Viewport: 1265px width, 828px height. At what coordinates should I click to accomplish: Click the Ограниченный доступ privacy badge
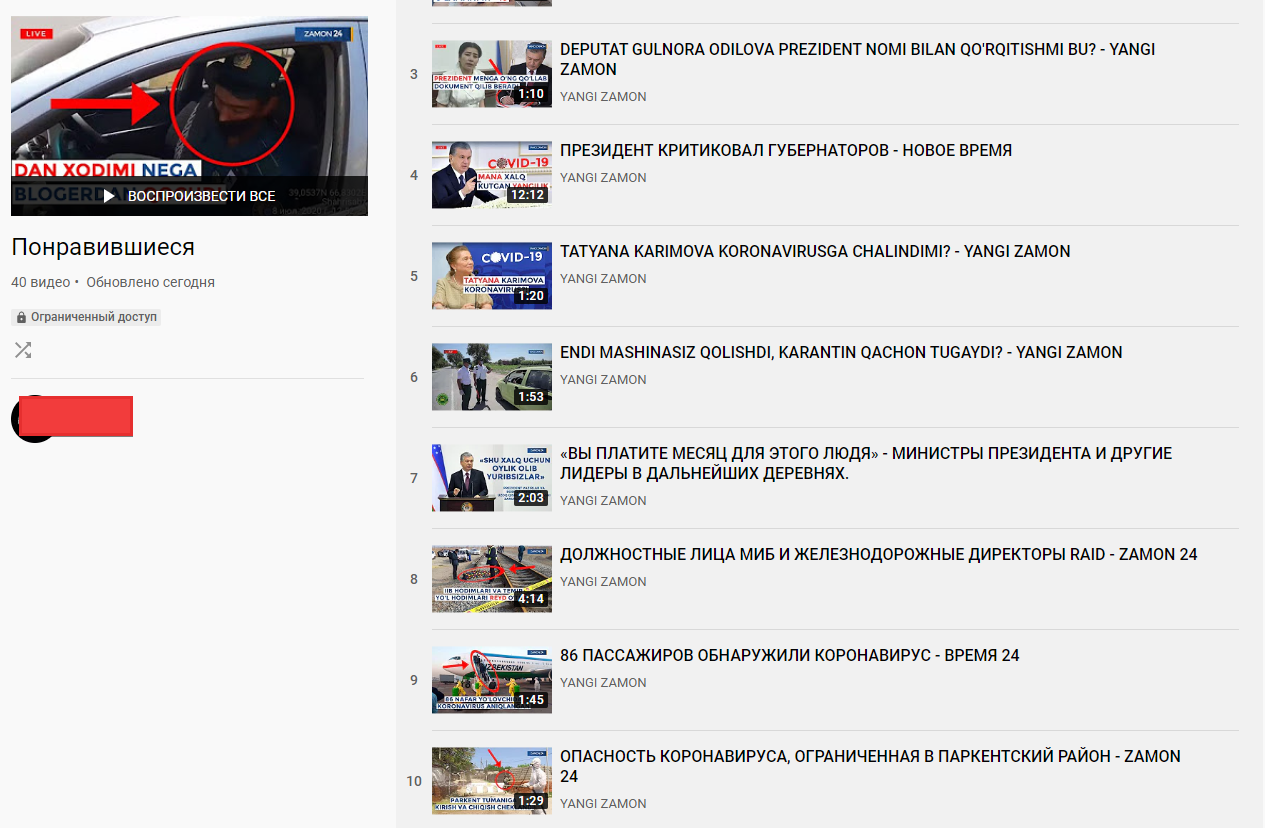point(86,317)
